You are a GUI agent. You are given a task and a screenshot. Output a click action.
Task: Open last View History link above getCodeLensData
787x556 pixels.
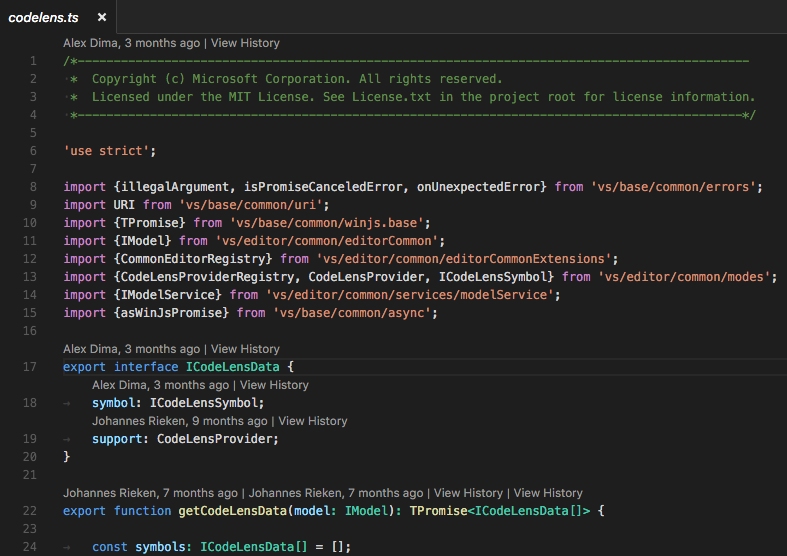pos(548,493)
